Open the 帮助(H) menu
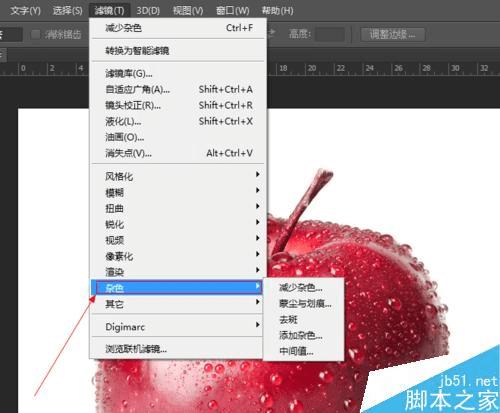Viewport: 500px width, 413px height. [x=277, y=11]
